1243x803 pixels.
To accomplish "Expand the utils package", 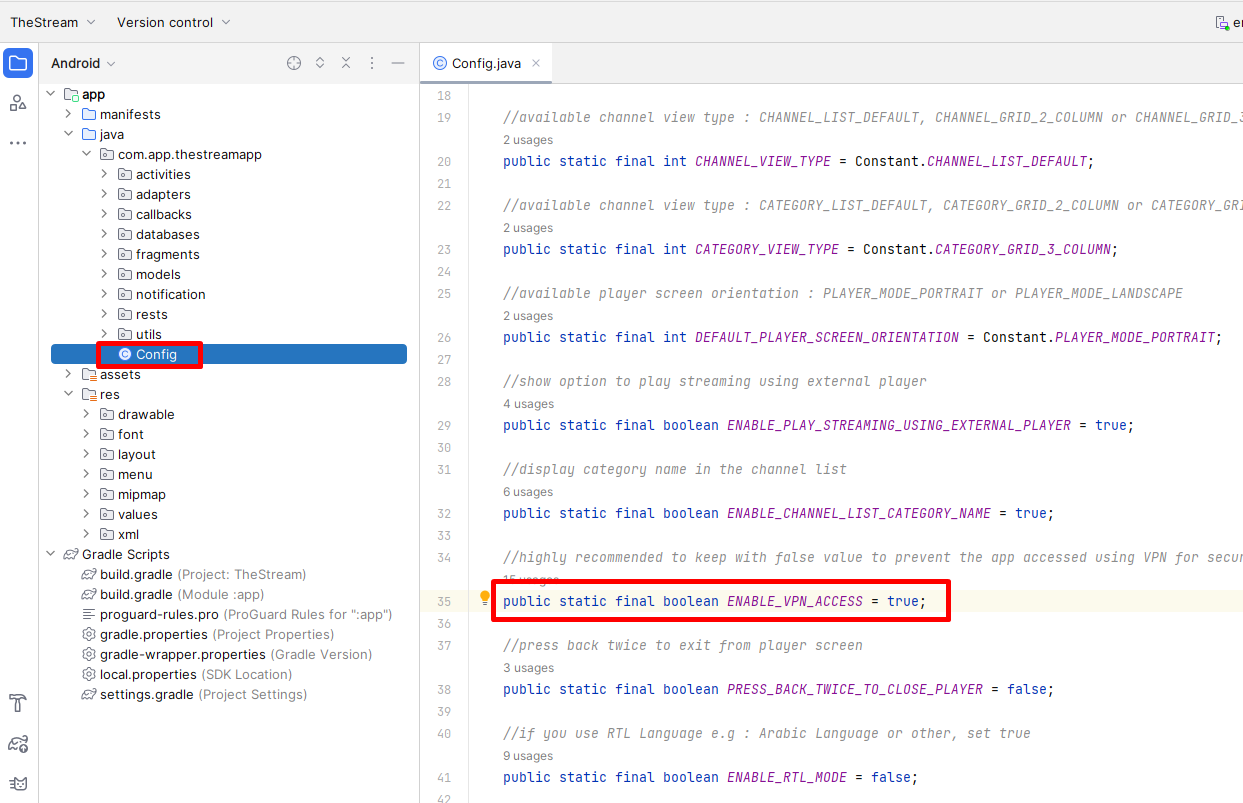I will point(104,334).
